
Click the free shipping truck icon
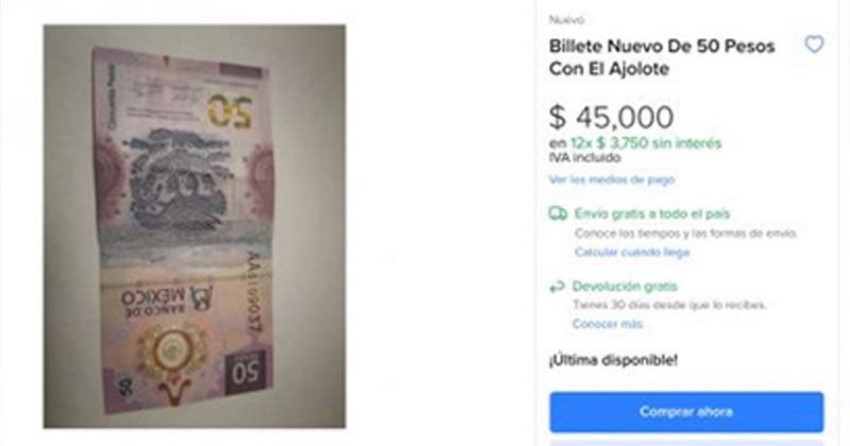(558, 214)
